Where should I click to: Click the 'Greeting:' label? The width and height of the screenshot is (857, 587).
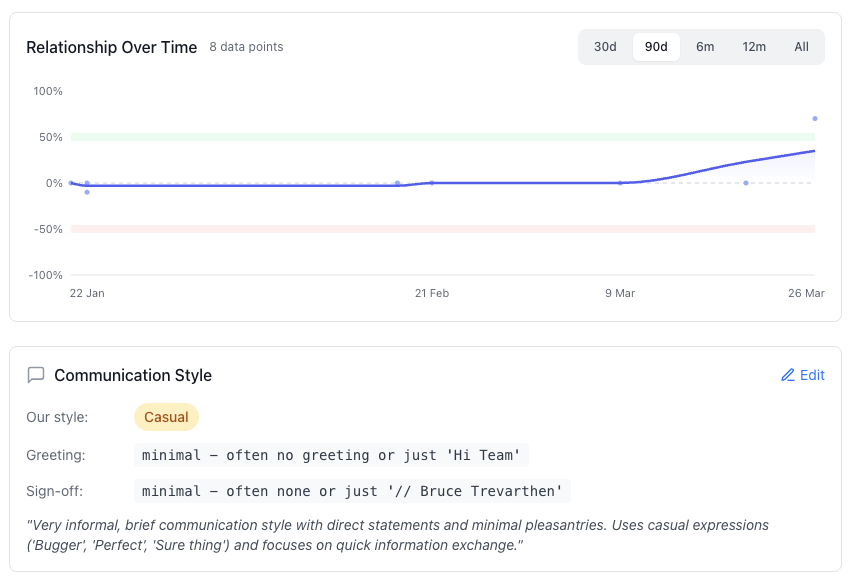coord(56,455)
